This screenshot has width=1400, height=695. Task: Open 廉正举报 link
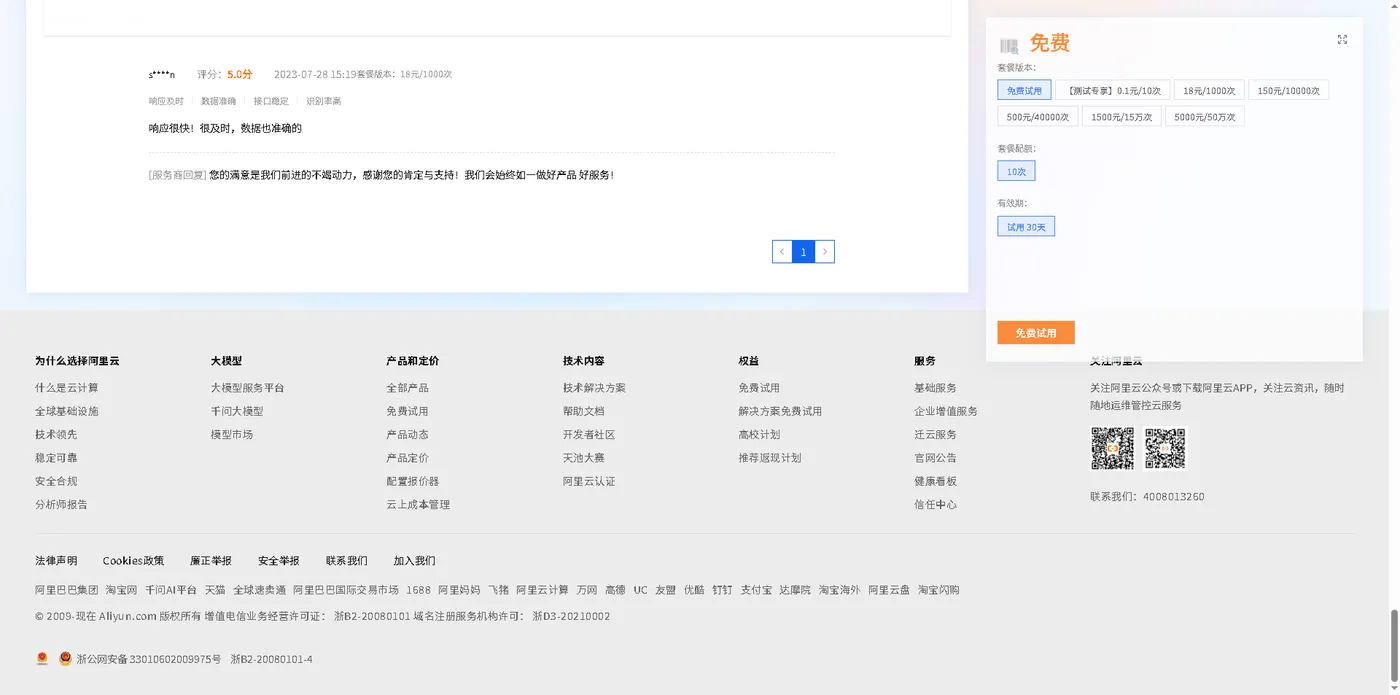[211, 561]
